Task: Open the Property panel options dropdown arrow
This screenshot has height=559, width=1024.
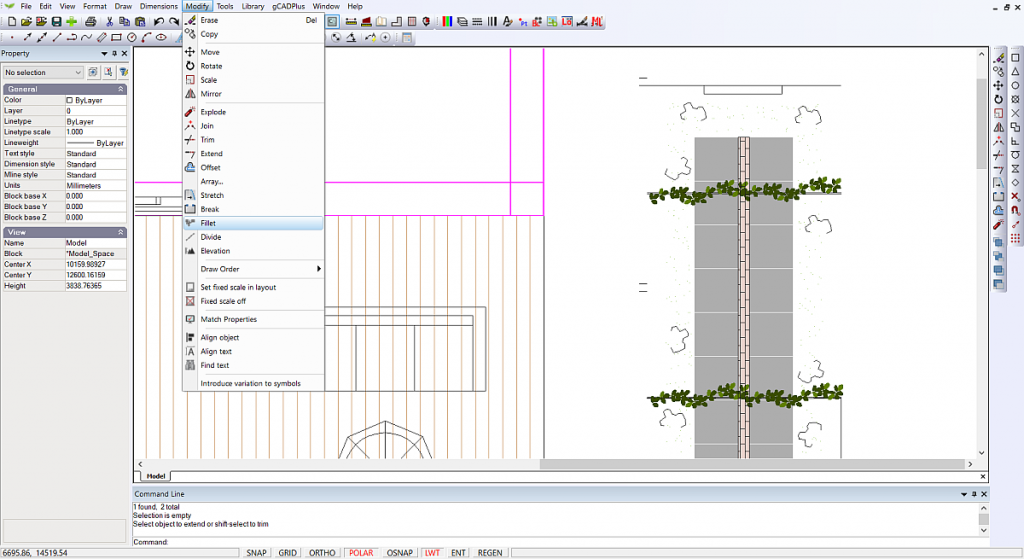Action: point(104,54)
